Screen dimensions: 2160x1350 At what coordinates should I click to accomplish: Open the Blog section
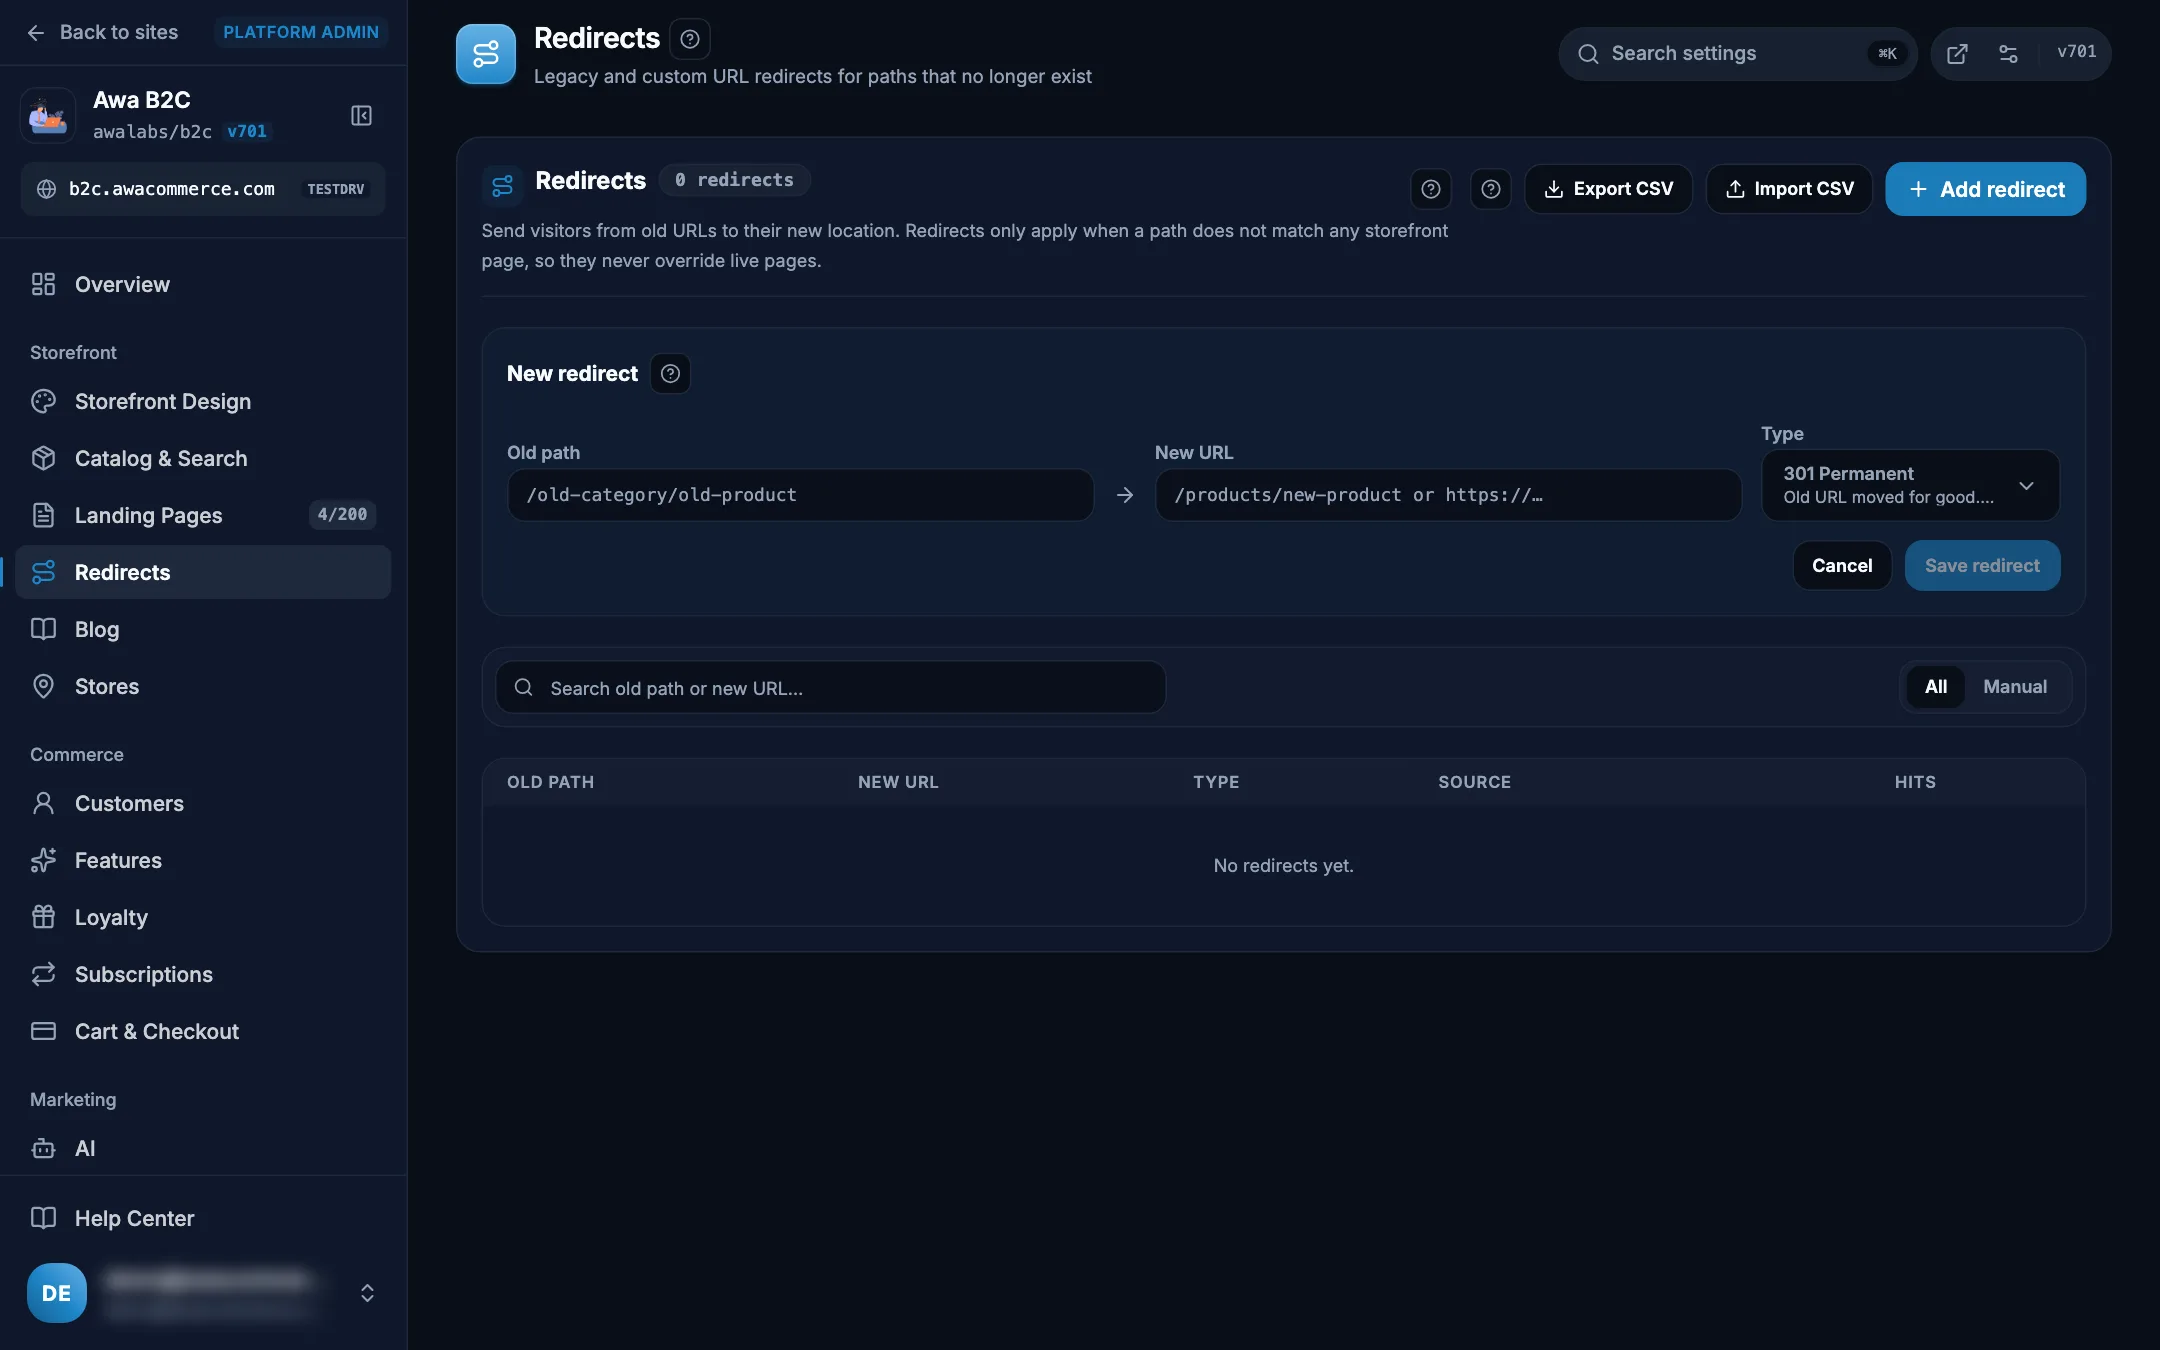[203, 629]
